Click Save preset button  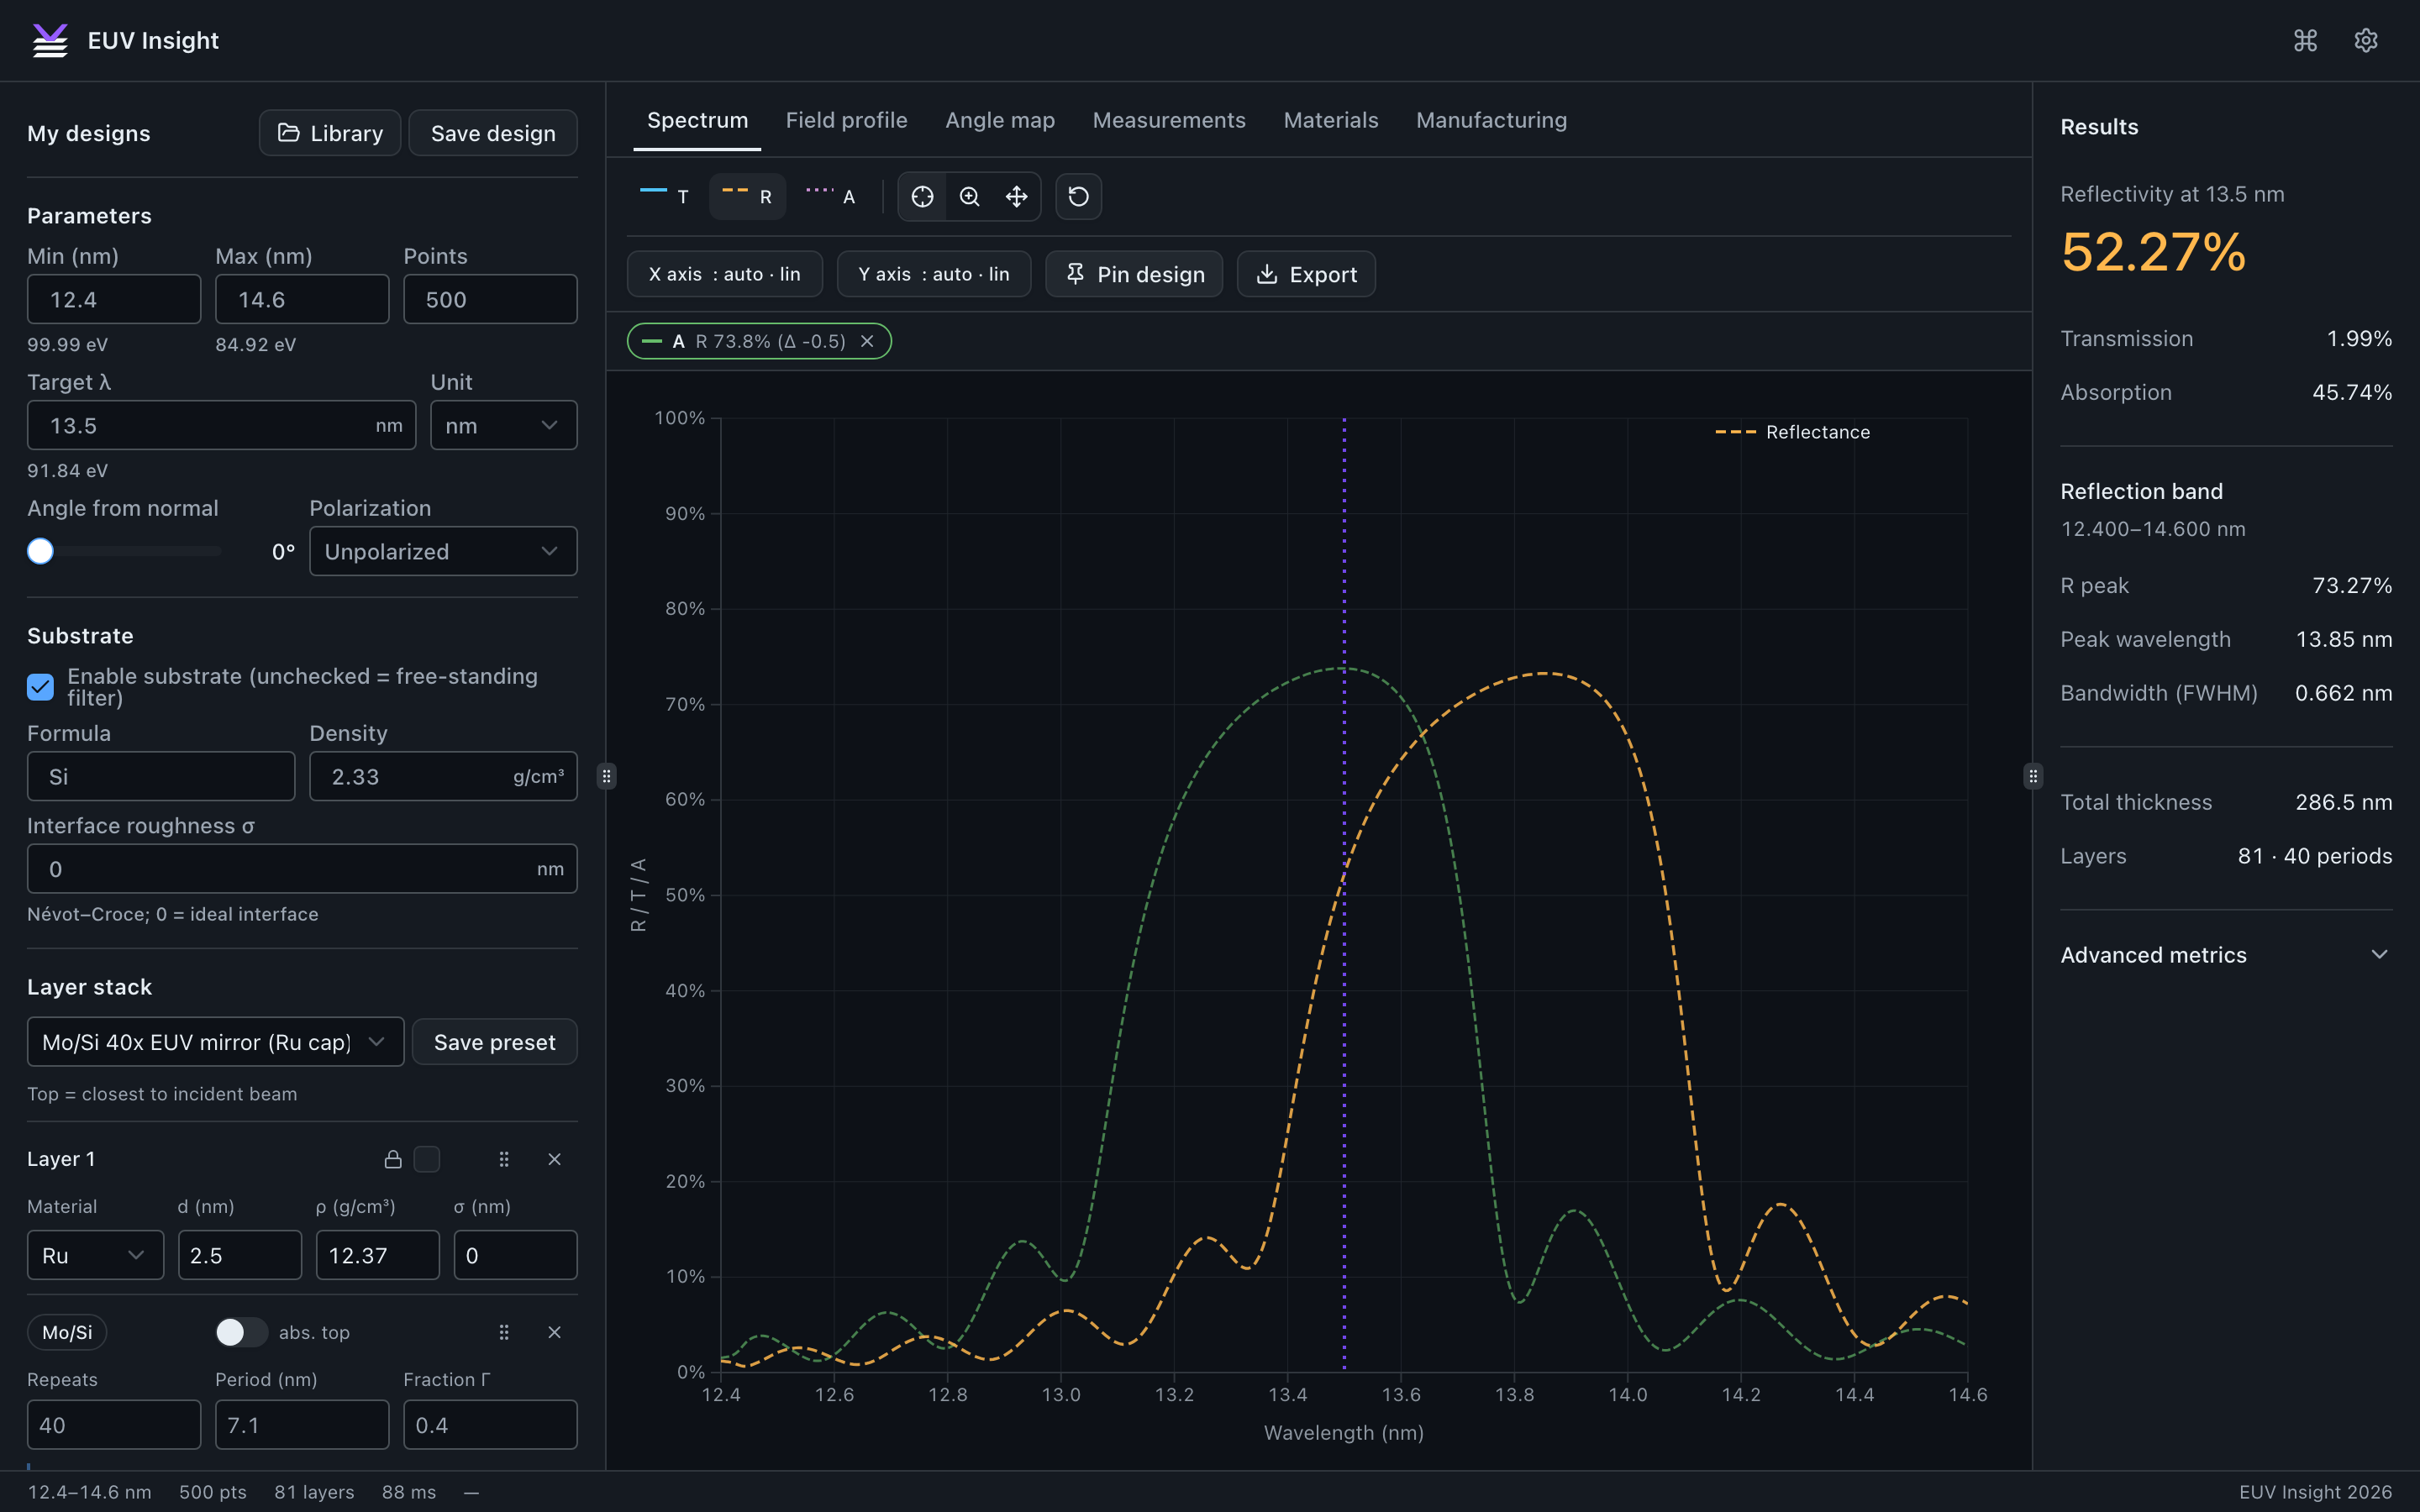pos(494,1042)
